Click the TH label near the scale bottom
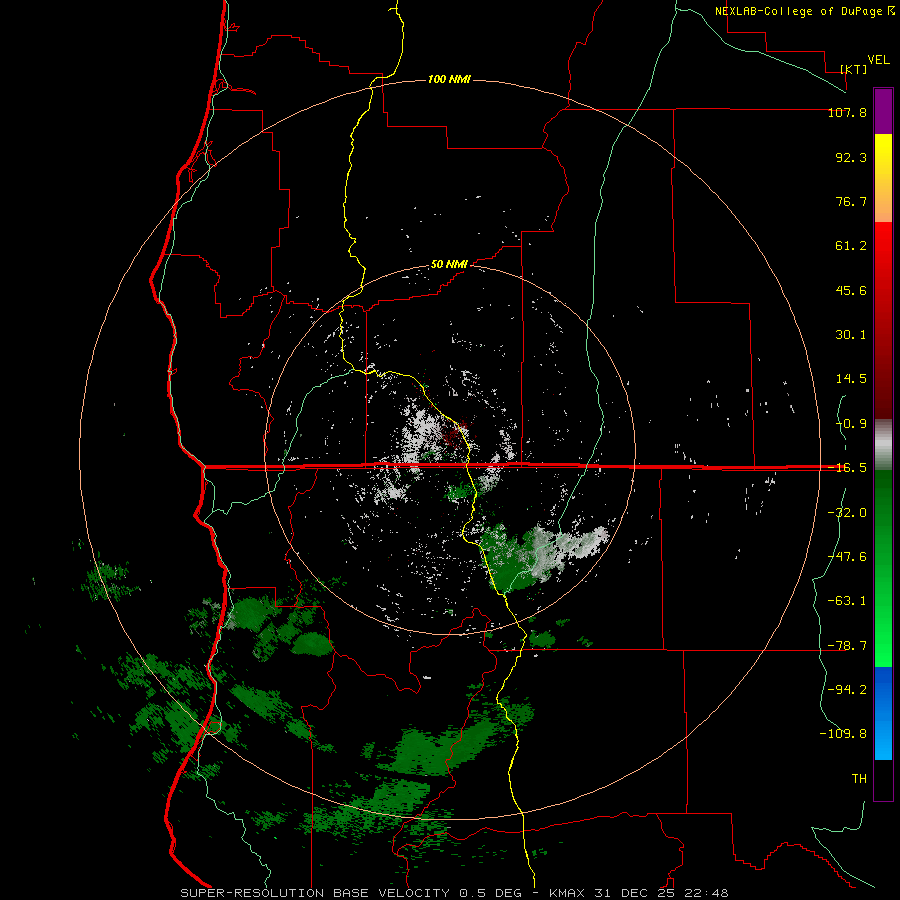This screenshot has width=900, height=900. coord(859,779)
